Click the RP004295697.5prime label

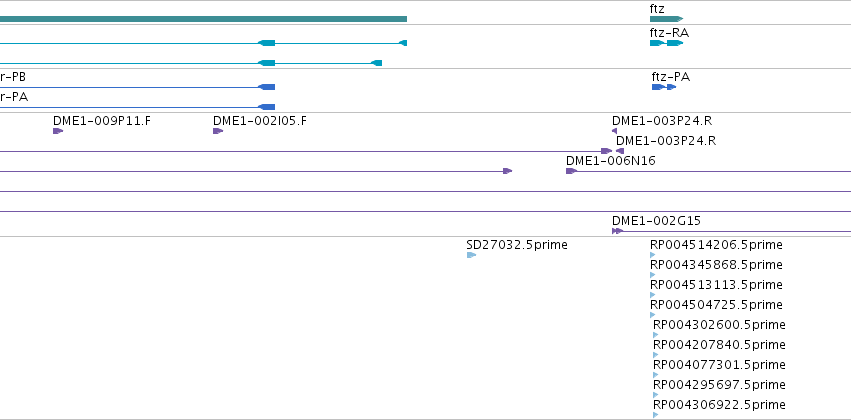(719, 385)
